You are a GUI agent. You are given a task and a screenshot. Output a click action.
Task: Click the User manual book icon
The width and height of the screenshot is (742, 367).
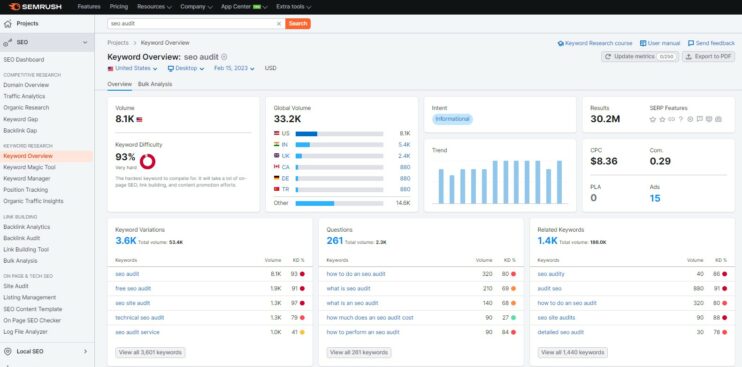tap(643, 43)
